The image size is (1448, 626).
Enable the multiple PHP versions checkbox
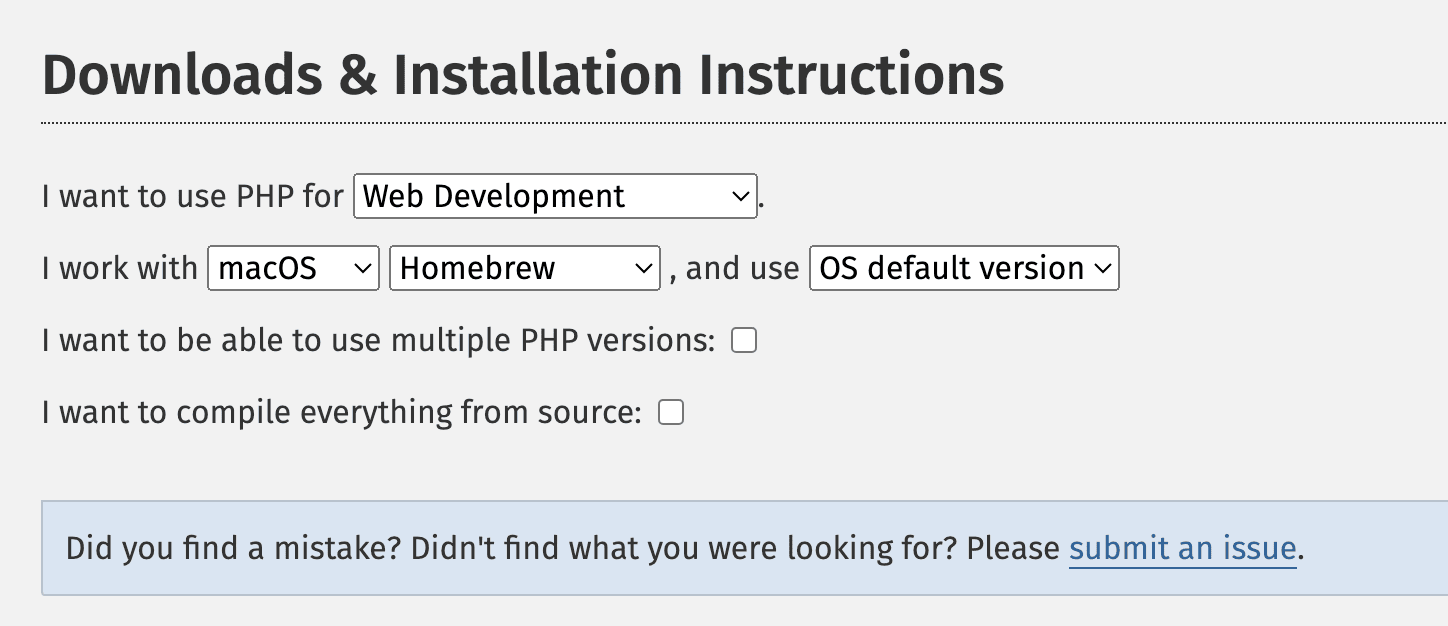[x=744, y=341]
